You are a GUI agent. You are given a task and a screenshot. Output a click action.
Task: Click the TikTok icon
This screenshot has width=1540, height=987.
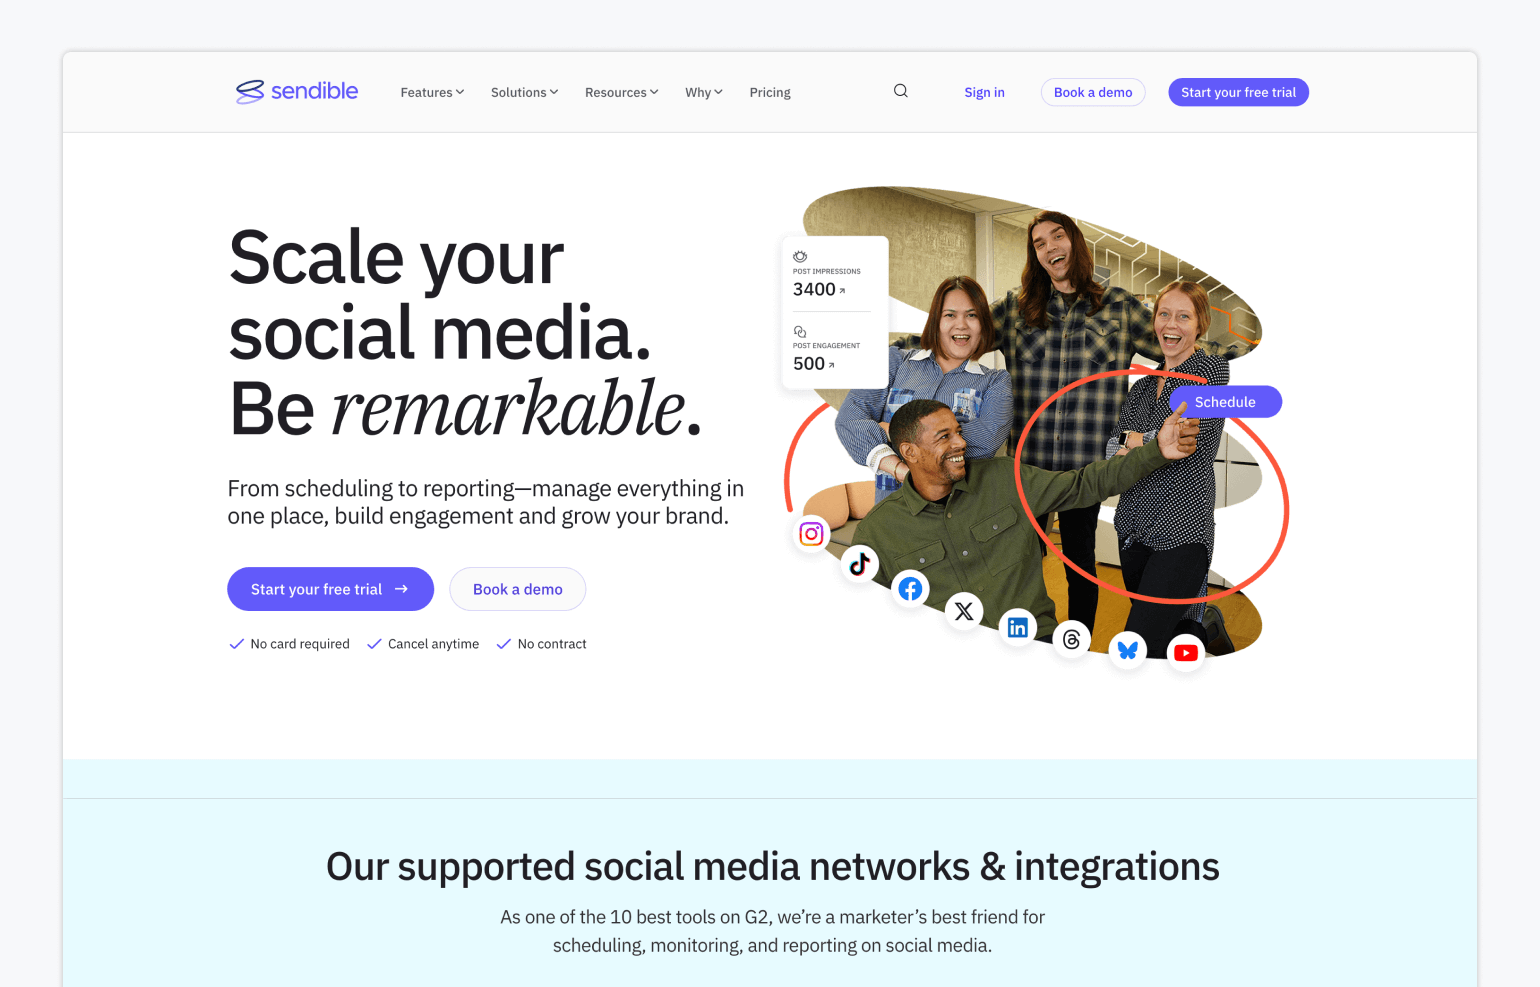click(x=860, y=564)
